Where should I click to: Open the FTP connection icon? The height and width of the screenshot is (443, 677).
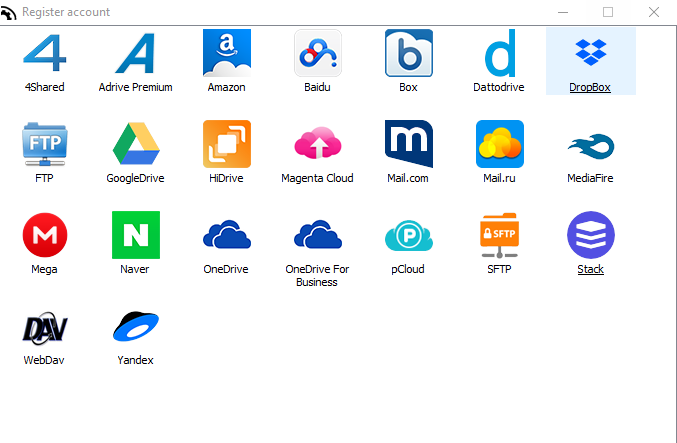pyautogui.click(x=44, y=144)
